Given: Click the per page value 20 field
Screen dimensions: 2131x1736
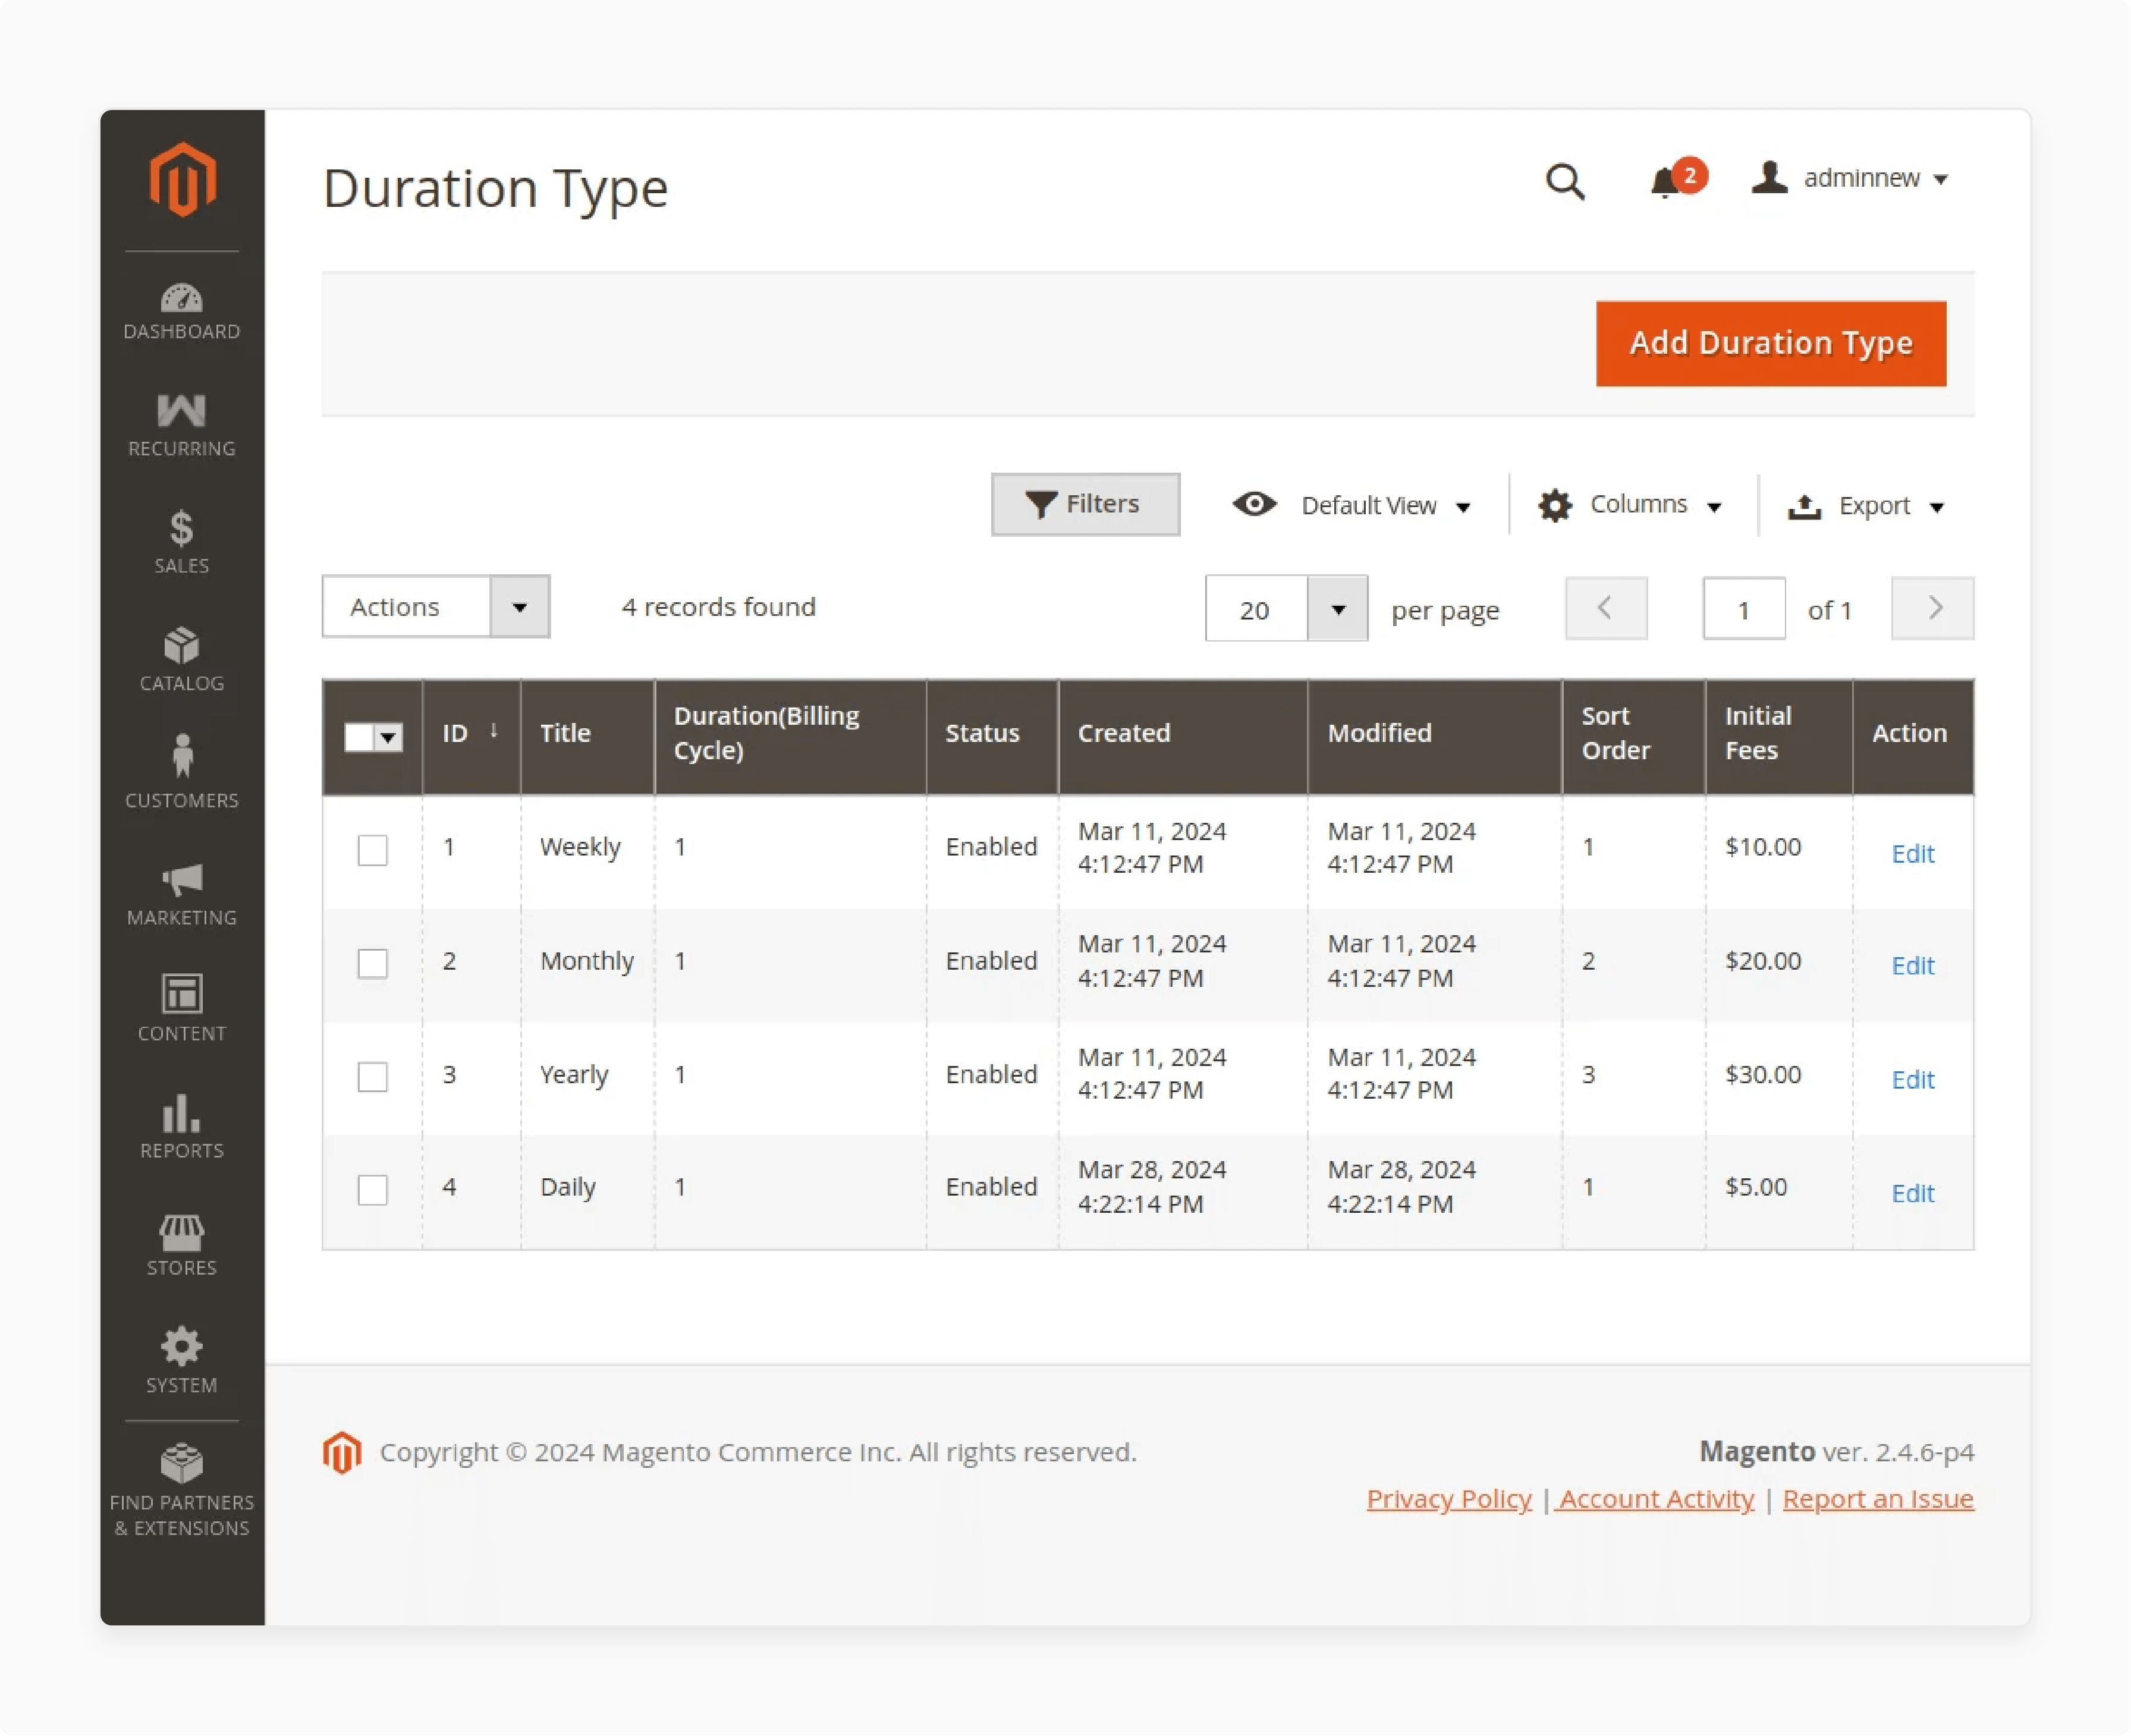Looking at the screenshot, I should [x=1256, y=609].
